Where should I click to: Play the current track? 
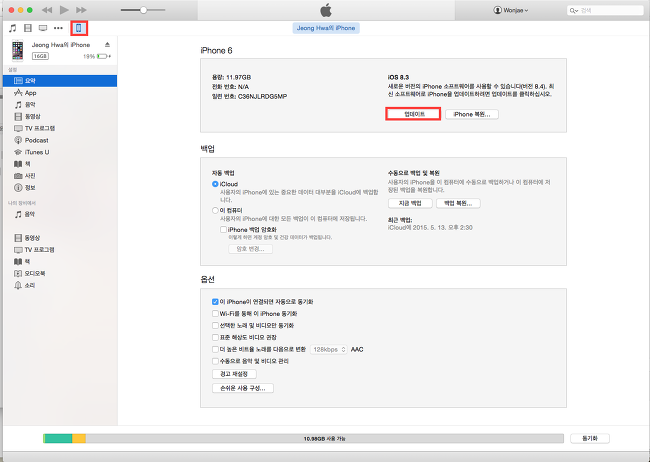pyautogui.click(x=64, y=10)
